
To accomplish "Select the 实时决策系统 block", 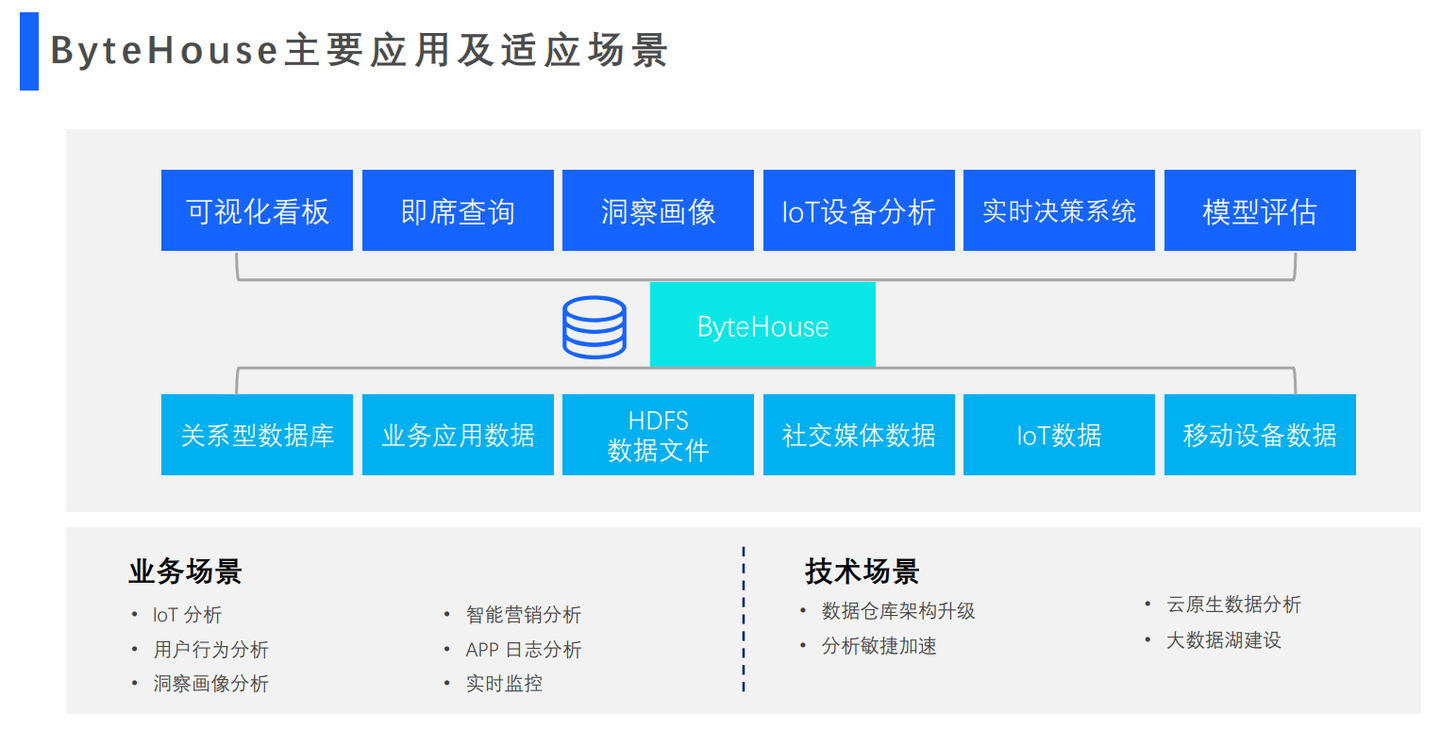I will (x=1058, y=210).
